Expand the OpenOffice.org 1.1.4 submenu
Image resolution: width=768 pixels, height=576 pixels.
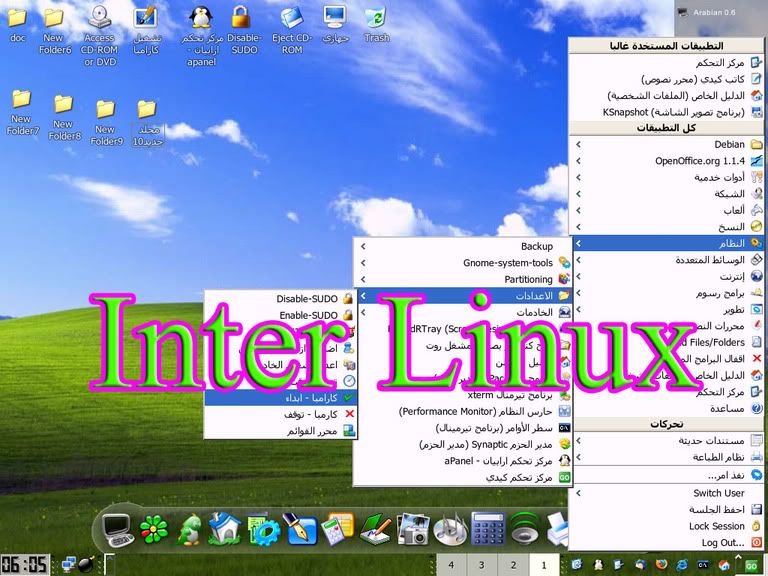click(668, 161)
